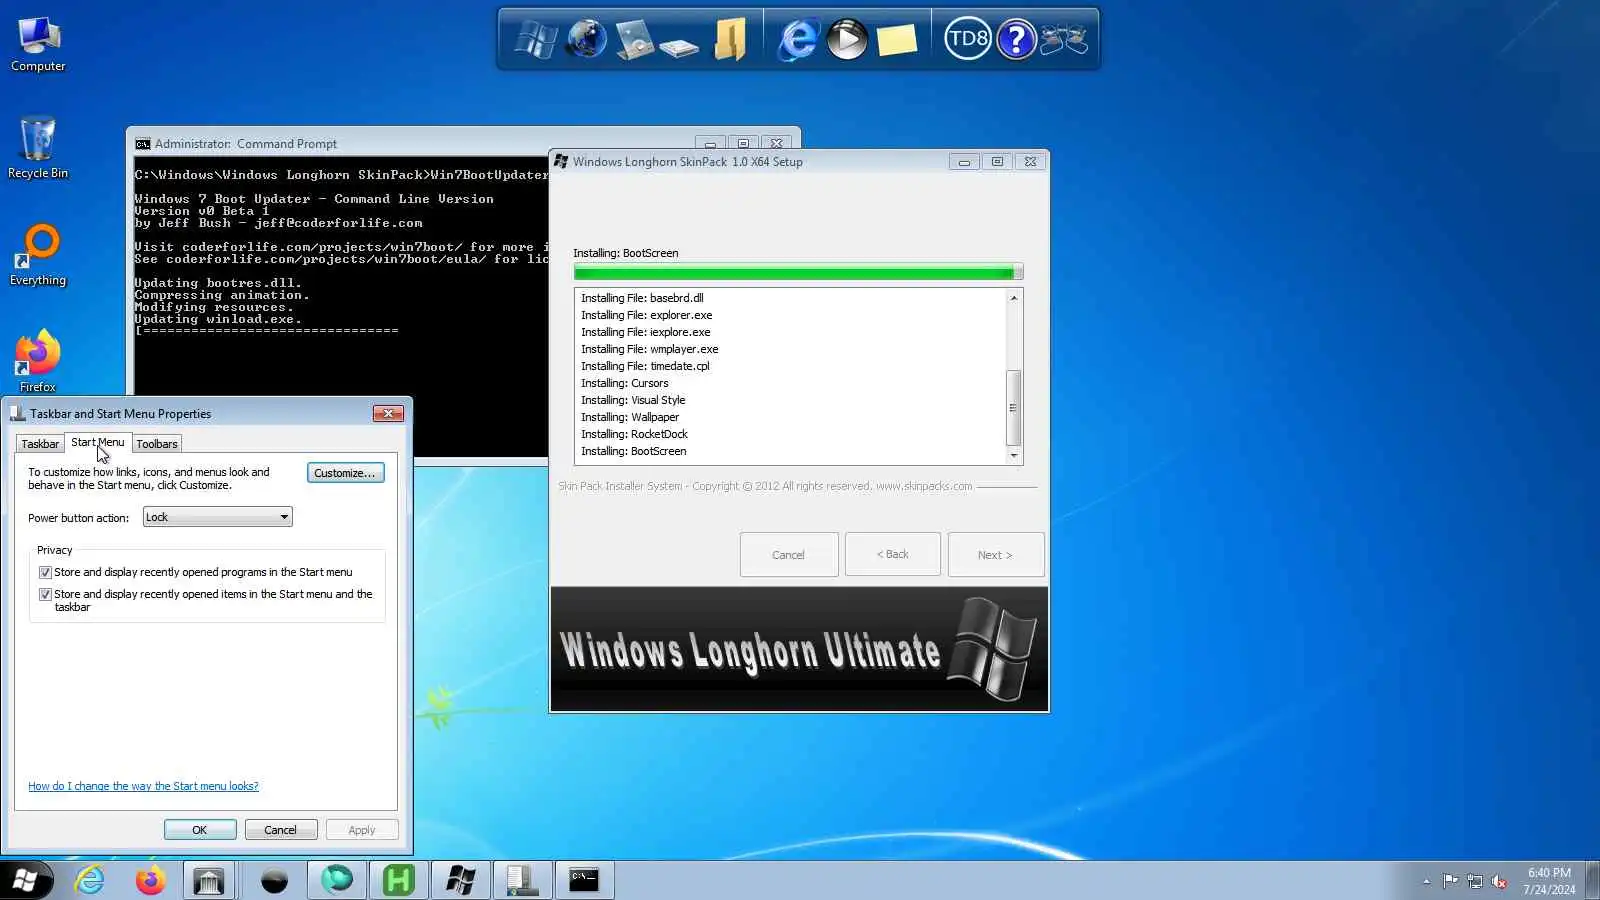Click the teal orb taskbar icon
This screenshot has width=1600, height=900.
click(x=337, y=880)
